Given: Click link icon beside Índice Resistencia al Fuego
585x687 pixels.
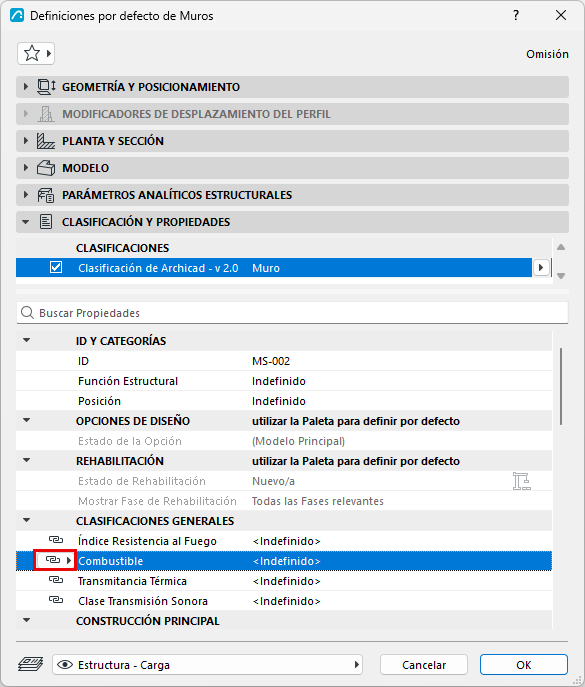Looking at the screenshot, I should [x=56, y=540].
